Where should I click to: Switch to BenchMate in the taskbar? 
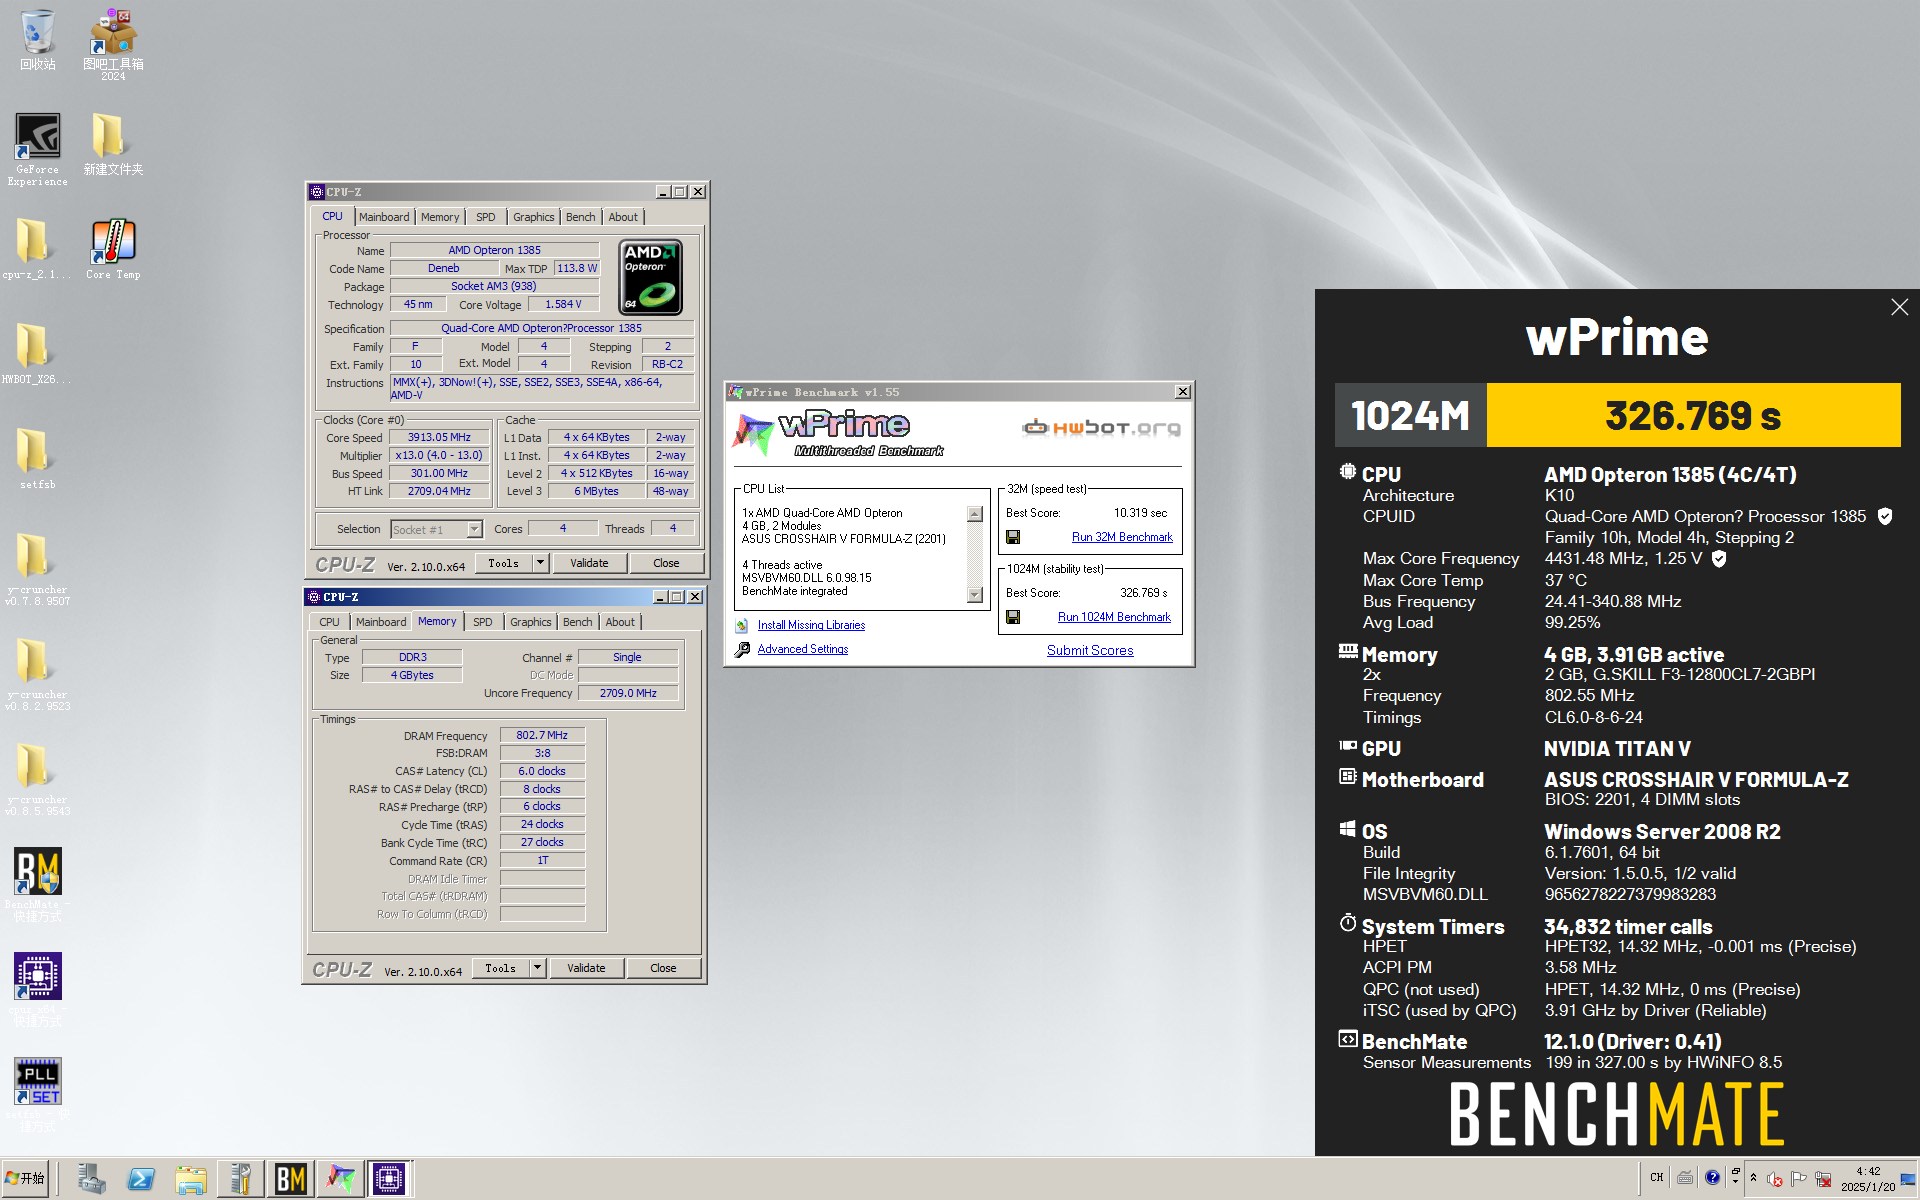290,1179
